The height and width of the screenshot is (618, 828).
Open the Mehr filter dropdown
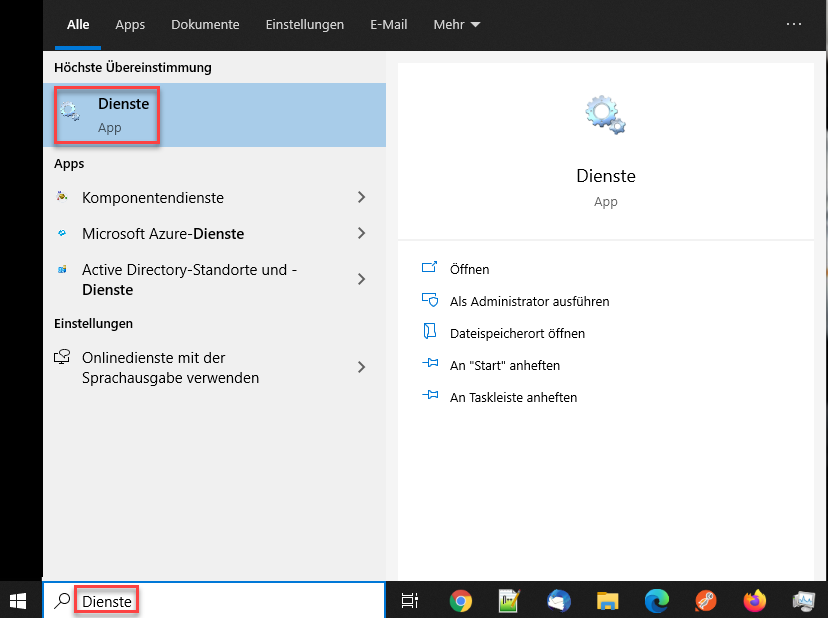click(456, 24)
